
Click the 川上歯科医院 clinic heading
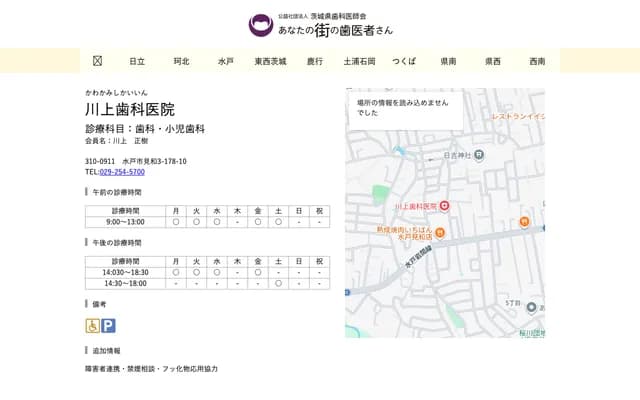pyautogui.click(x=130, y=109)
